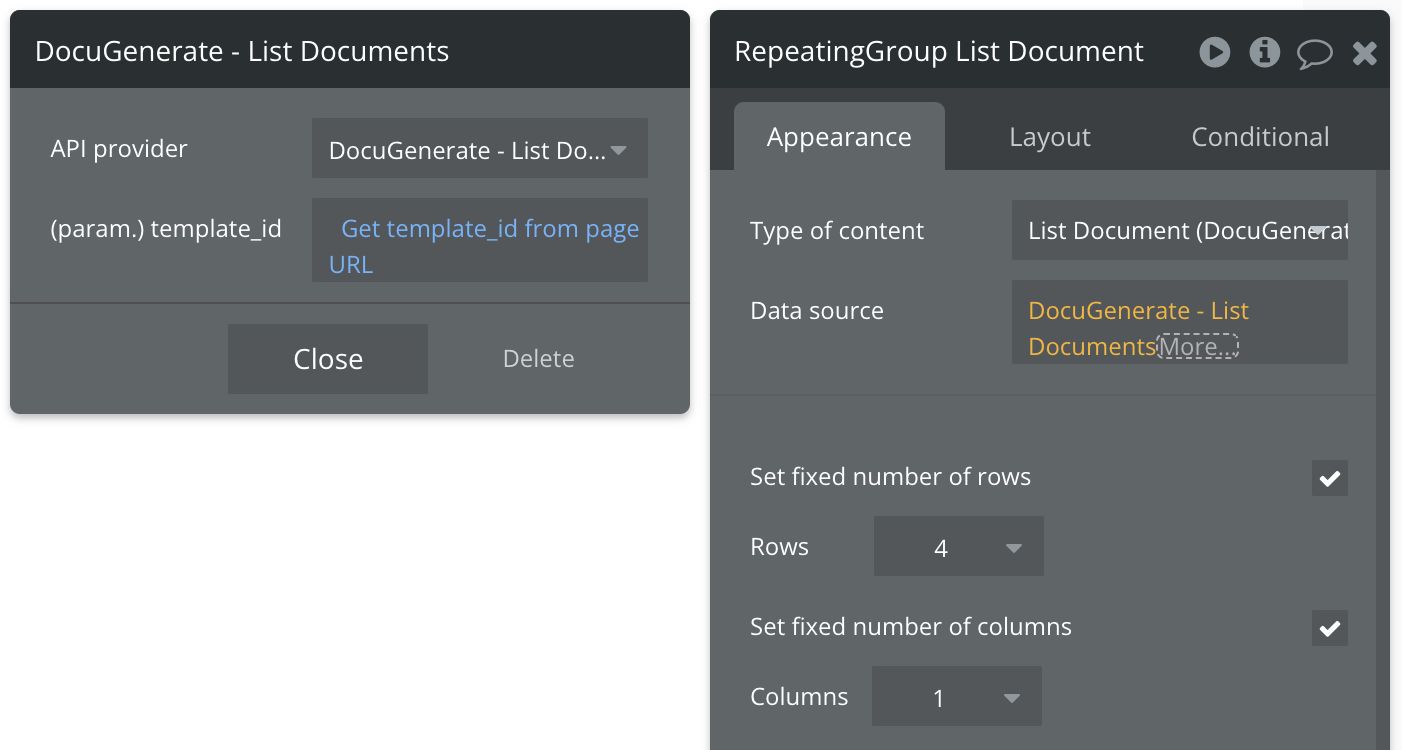Click the property panel vertical scrollbar
The image size is (1402, 750).
pyautogui.click(x=1383, y=460)
